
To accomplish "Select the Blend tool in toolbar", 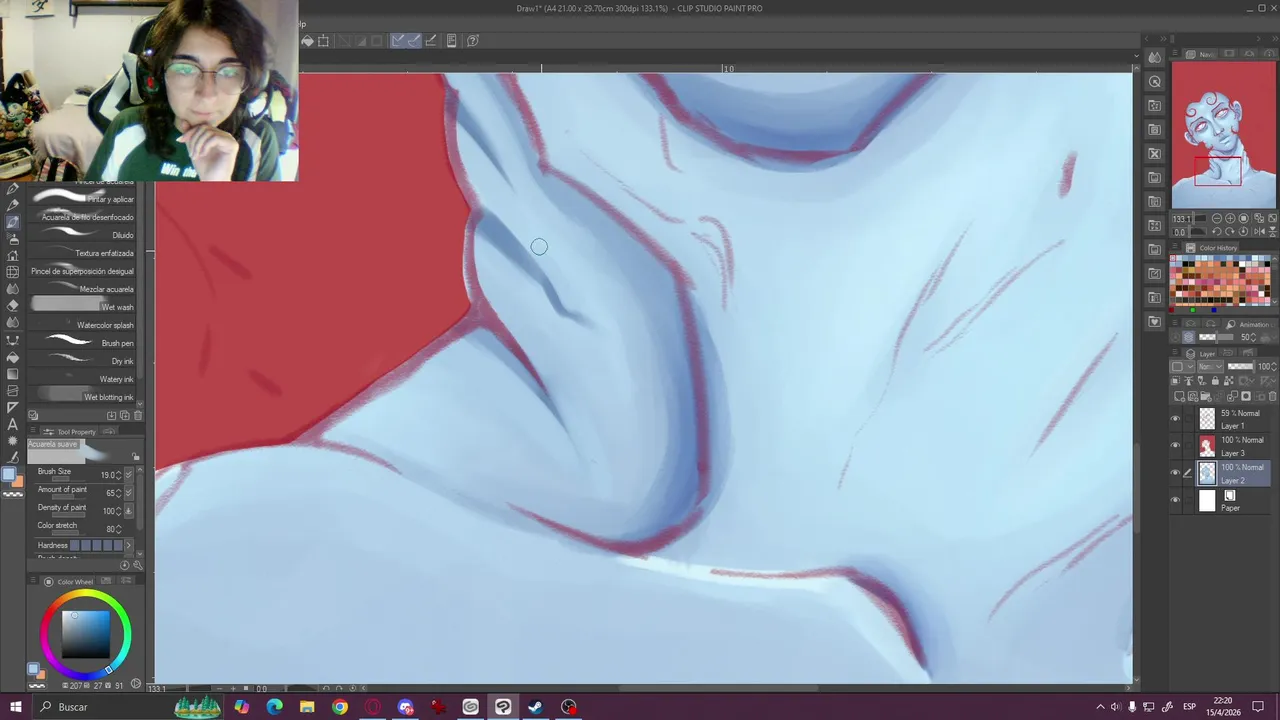I will pyautogui.click(x=13, y=323).
